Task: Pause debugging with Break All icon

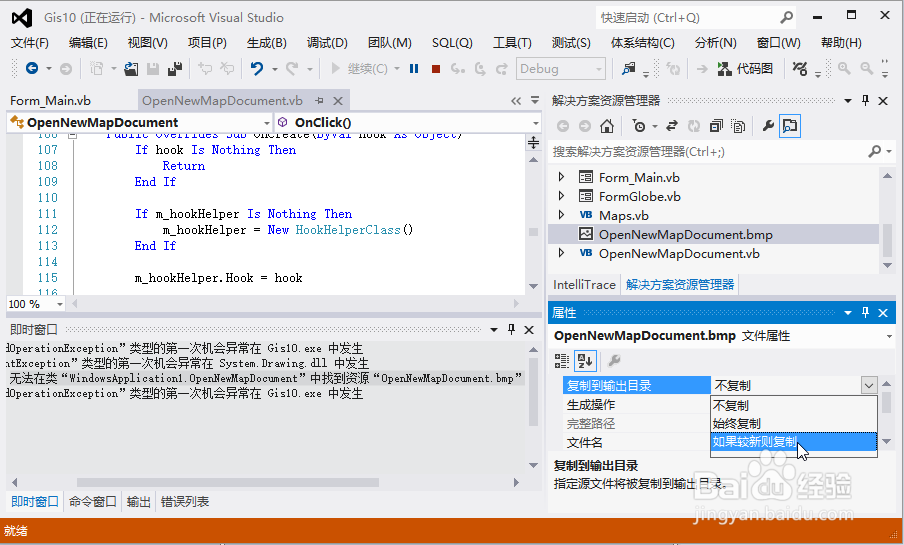Action: coord(414,69)
